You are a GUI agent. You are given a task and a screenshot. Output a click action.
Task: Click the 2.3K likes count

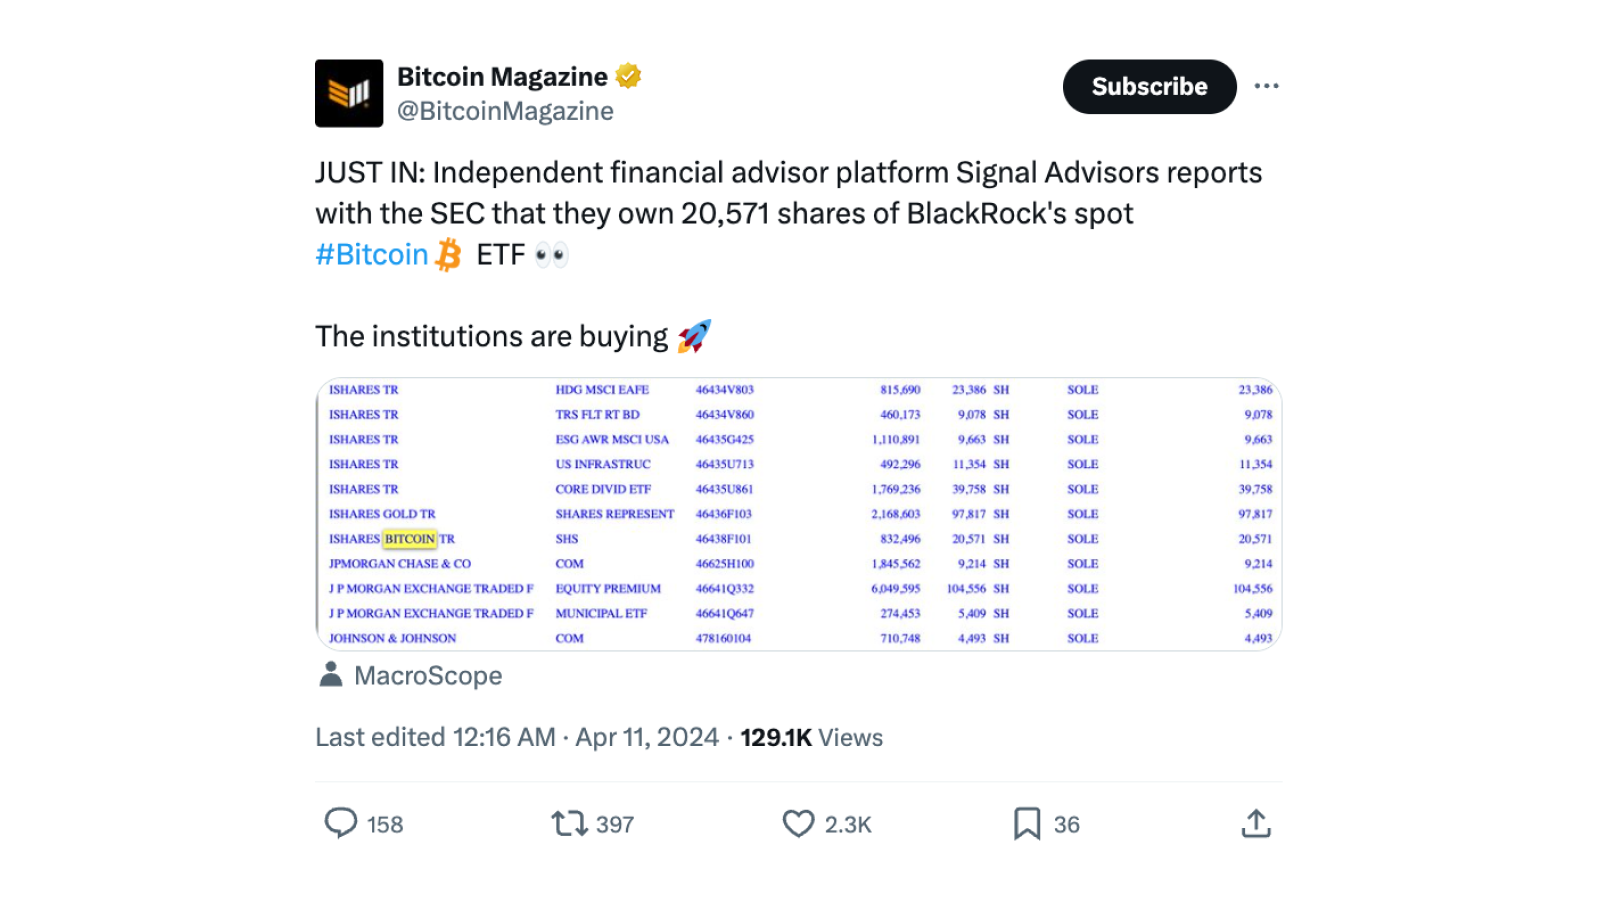848,824
